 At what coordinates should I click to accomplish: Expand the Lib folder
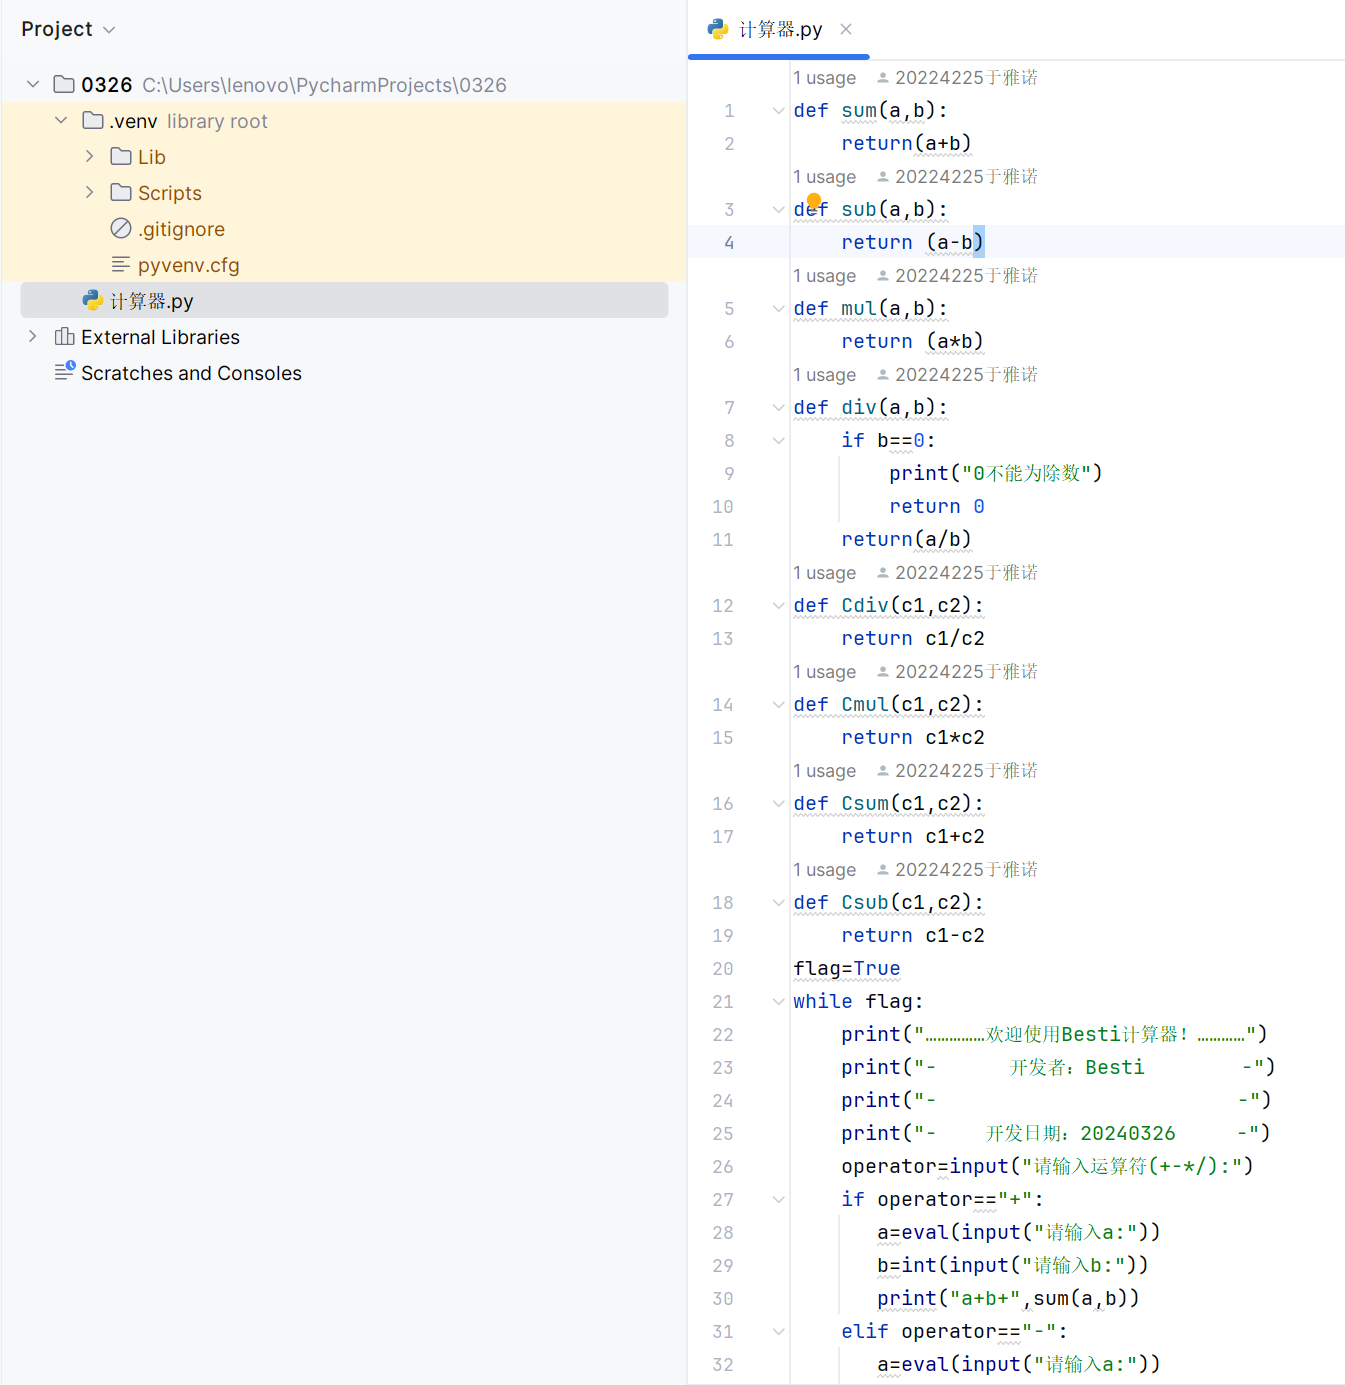[x=90, y=157]
